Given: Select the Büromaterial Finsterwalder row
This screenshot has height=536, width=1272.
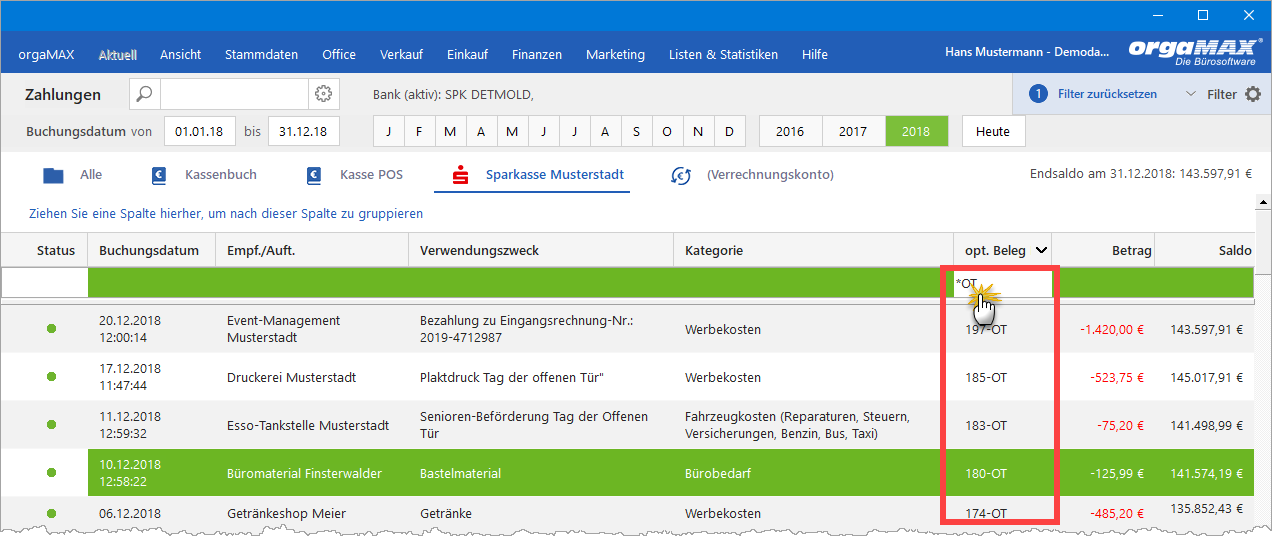Looking at the screenshot, I should click(x=628, y=473).
